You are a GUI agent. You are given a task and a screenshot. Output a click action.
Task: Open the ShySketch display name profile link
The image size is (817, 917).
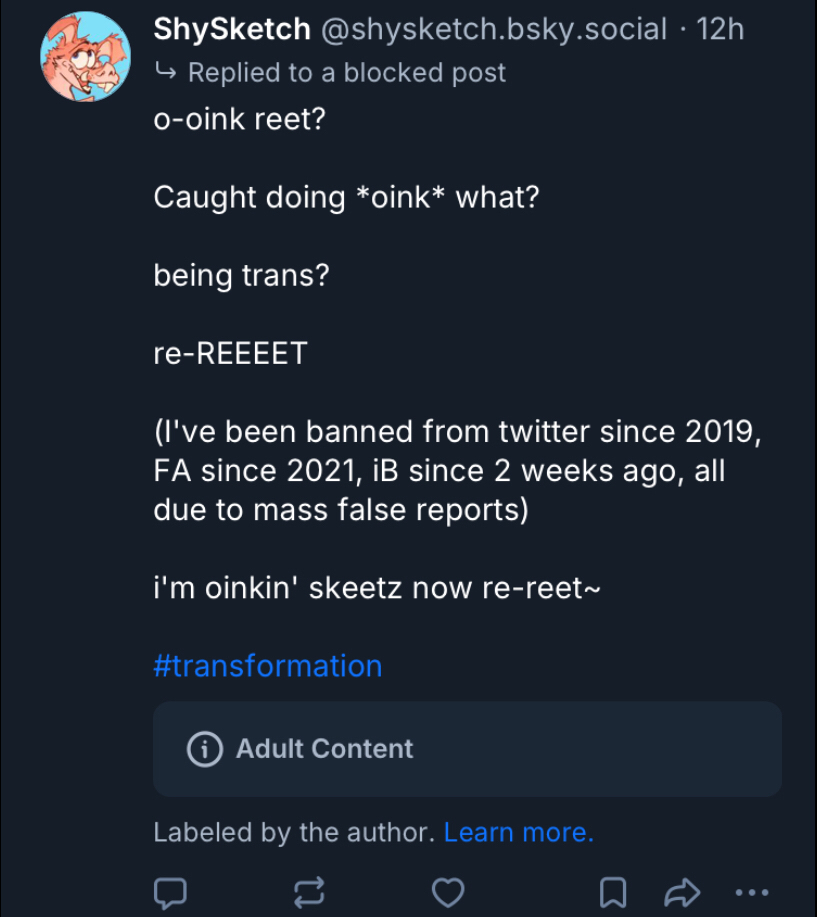(231, 29)
